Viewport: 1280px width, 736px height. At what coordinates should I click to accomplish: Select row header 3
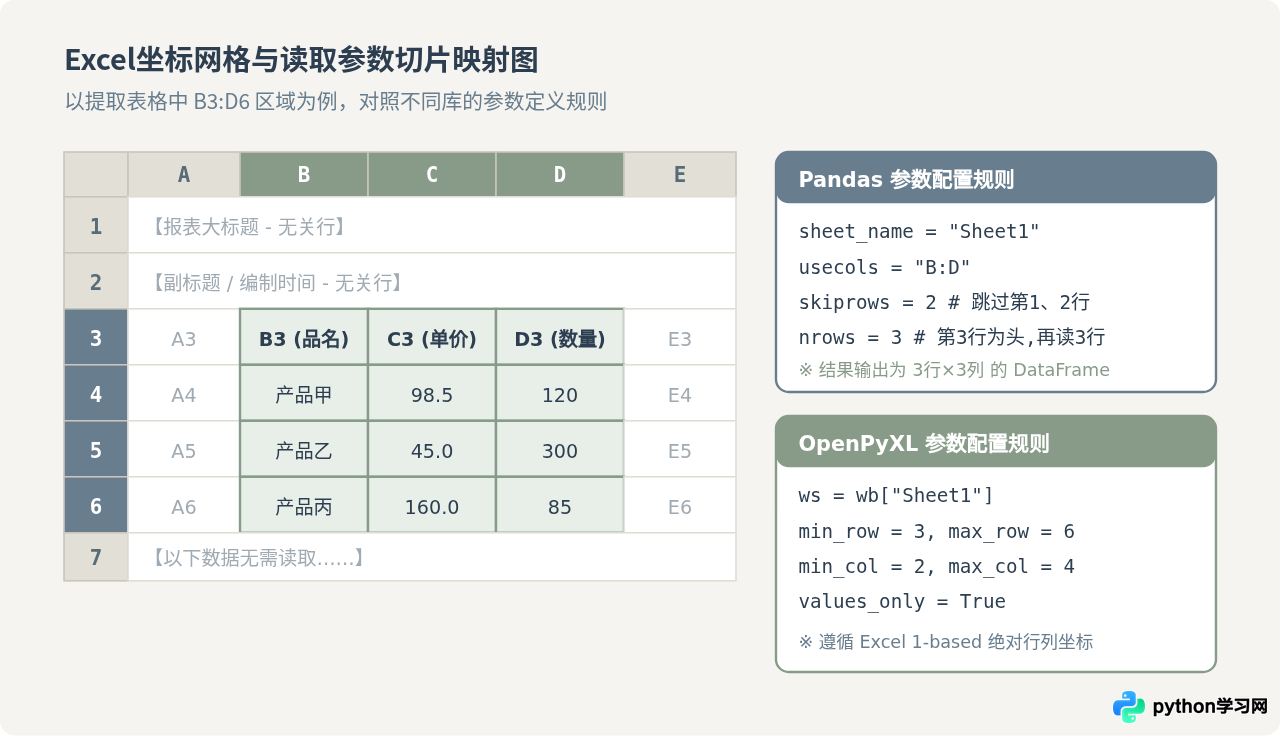point(96,337)
